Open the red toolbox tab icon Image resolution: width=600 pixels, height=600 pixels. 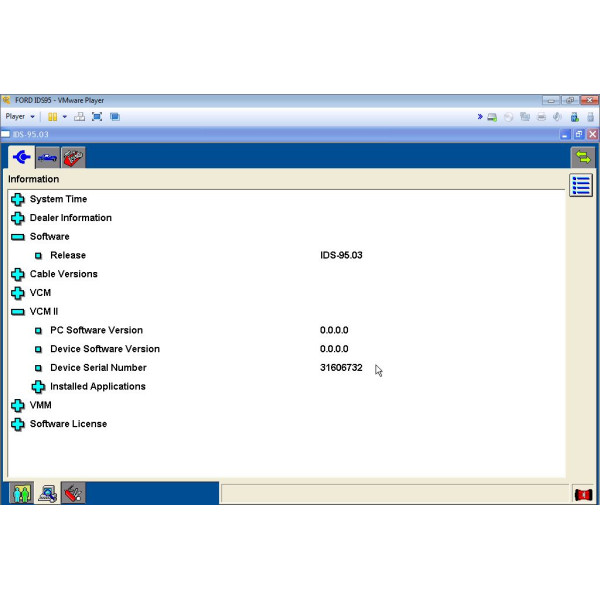[72, 157]
